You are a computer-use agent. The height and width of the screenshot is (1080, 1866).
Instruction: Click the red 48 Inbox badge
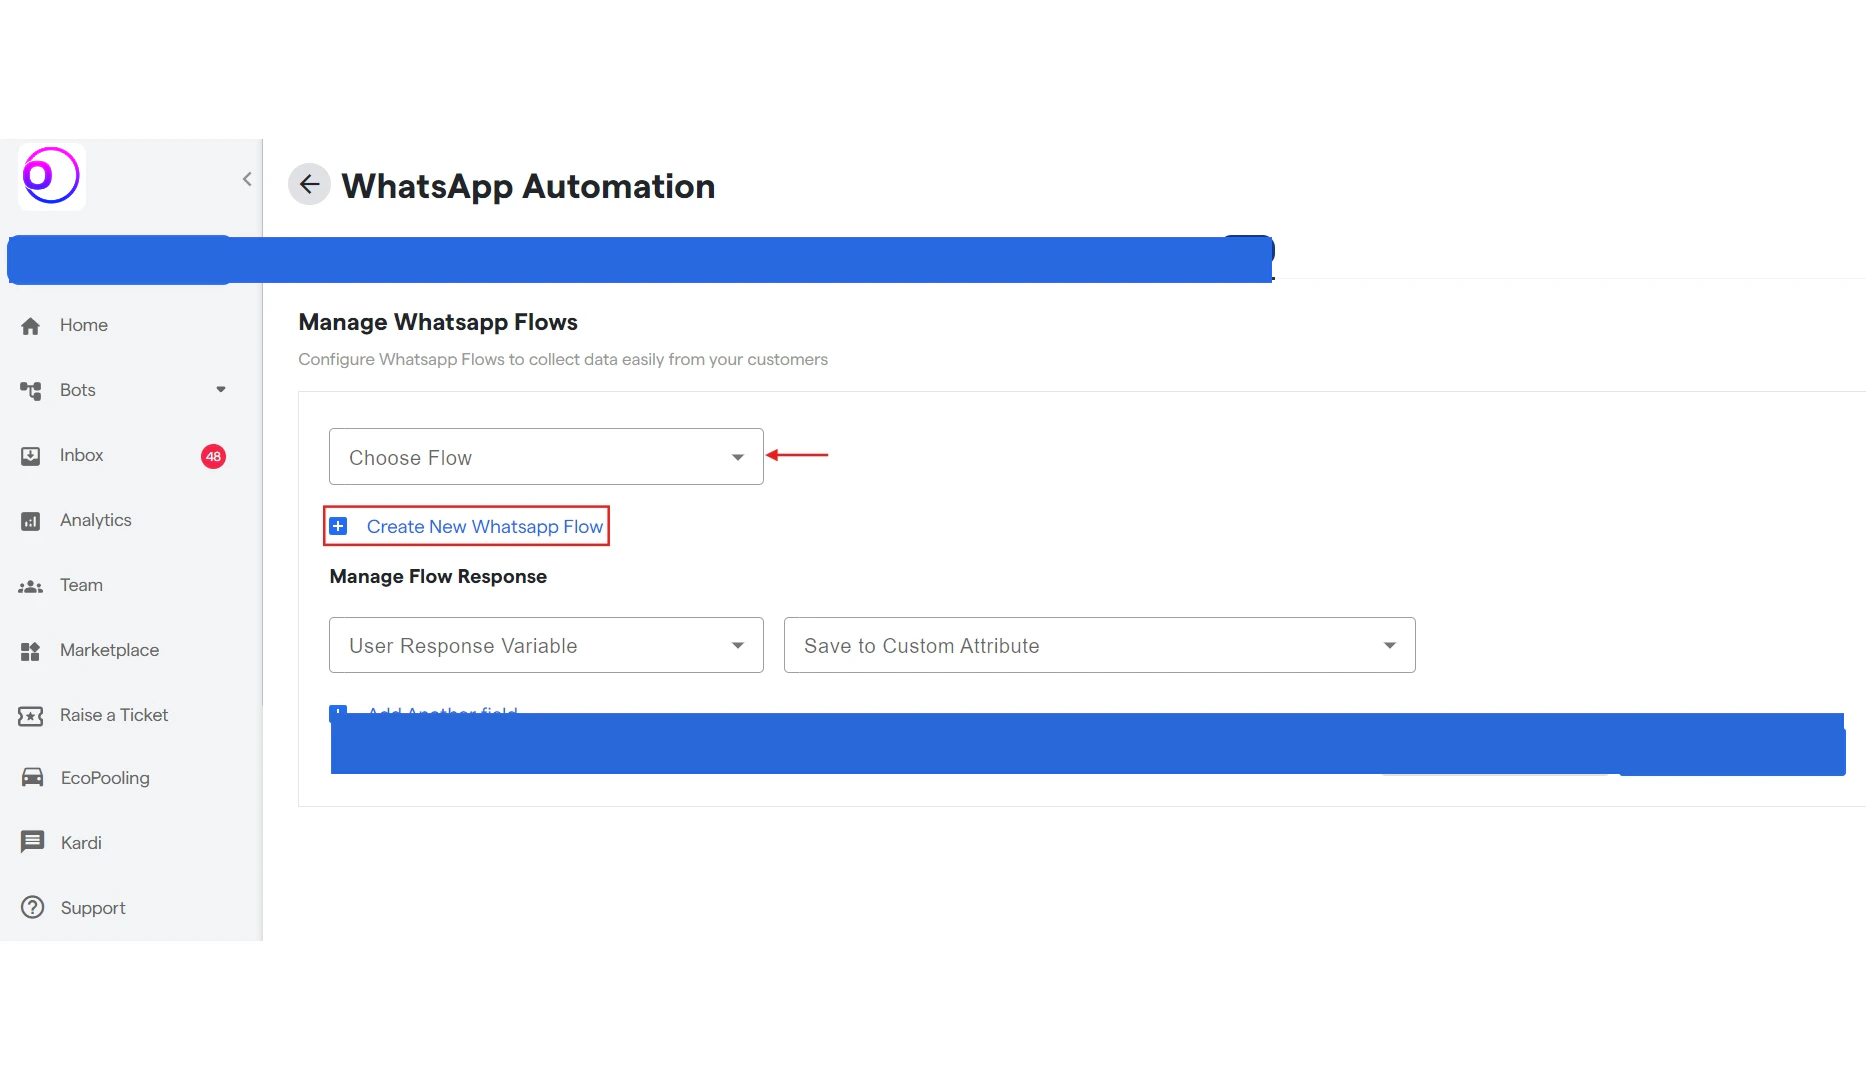(x=213, y=456)
